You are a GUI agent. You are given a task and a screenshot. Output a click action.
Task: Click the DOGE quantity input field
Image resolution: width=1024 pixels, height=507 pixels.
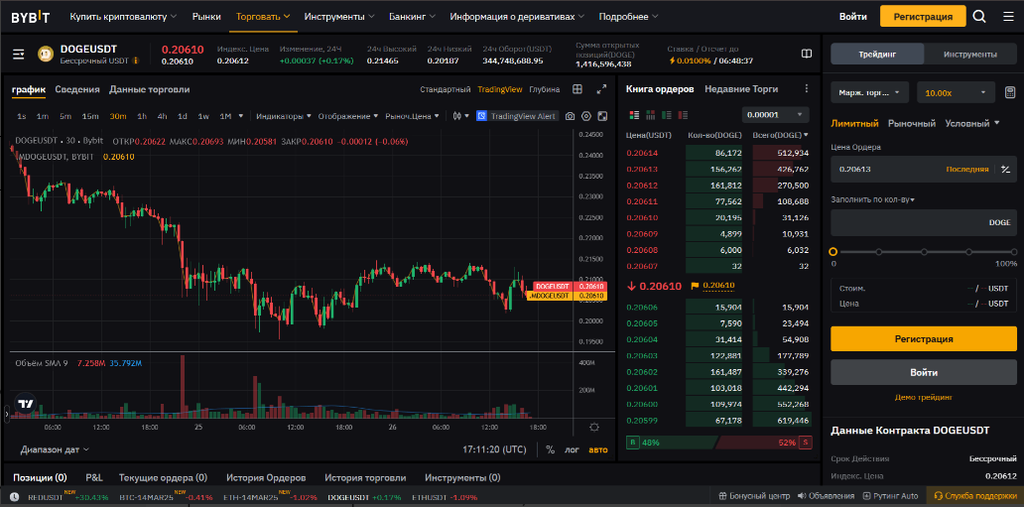pos(923,223)
